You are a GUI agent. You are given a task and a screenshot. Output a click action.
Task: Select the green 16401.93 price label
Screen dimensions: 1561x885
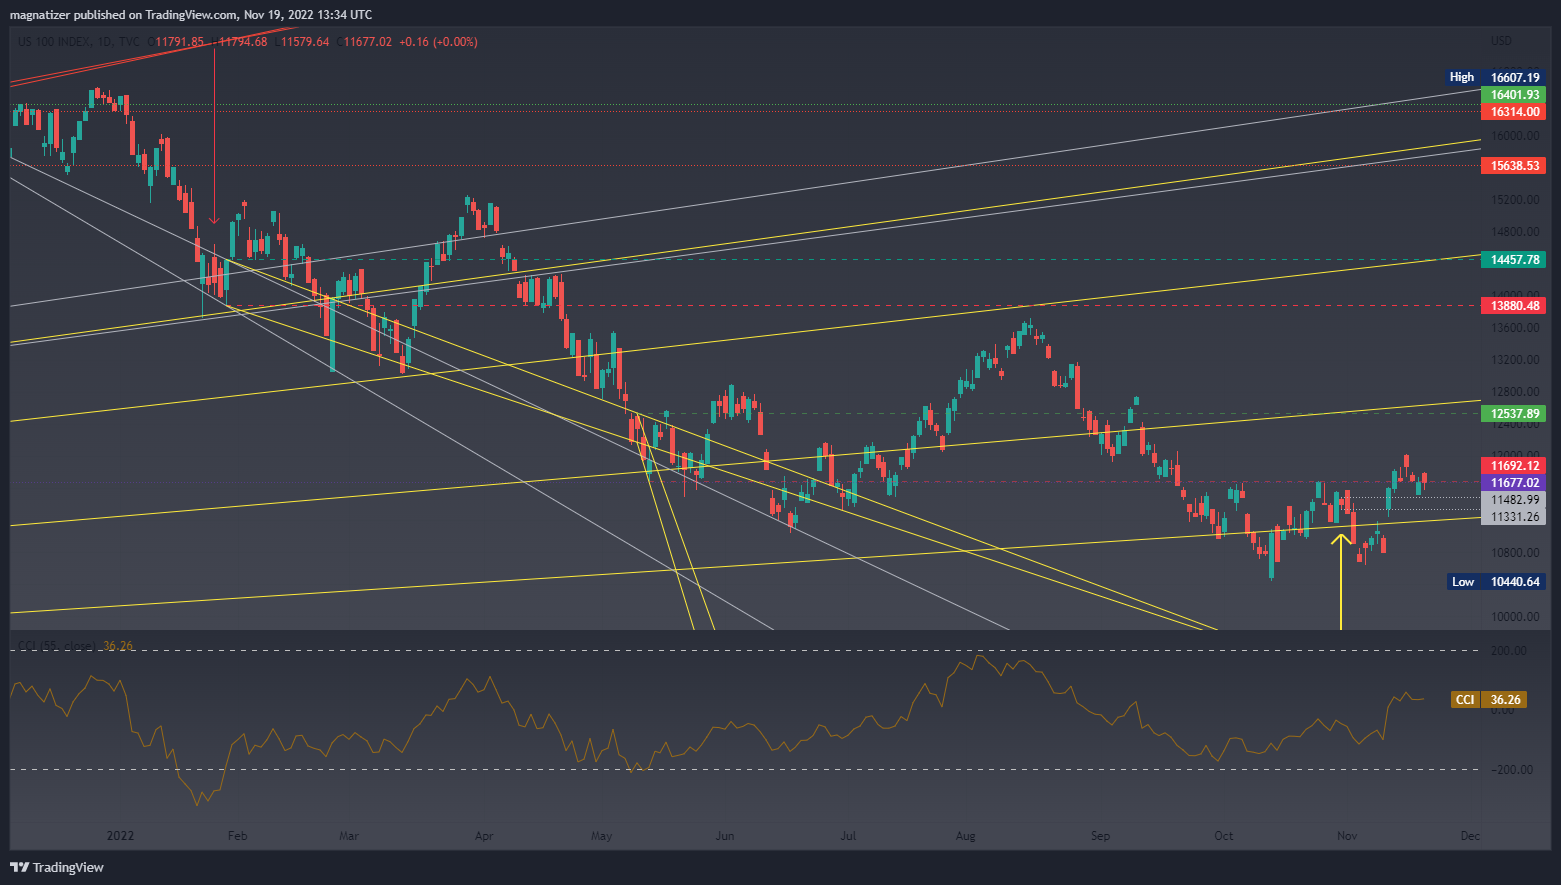[1514, 95]
